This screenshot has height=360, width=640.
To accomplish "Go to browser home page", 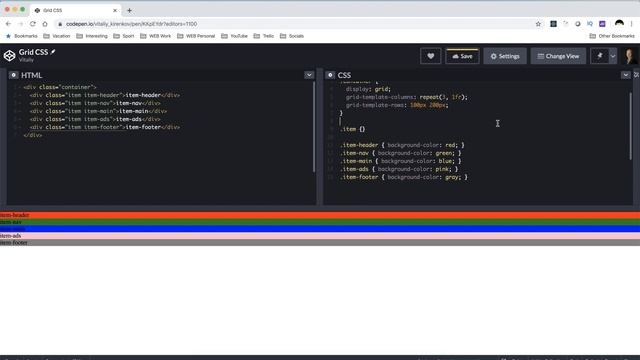I will [x=45, y=24].
